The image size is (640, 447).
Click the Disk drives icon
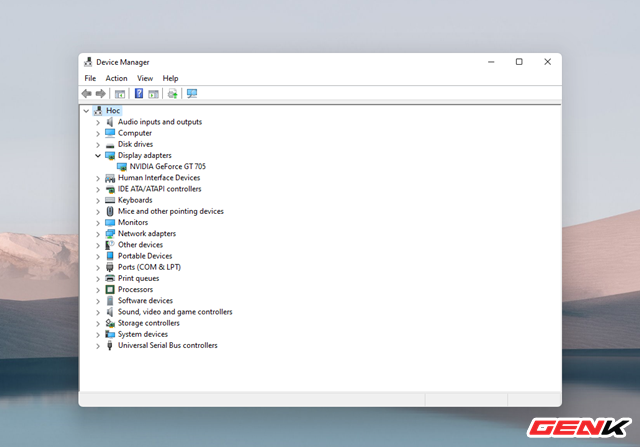pos(110,145)
